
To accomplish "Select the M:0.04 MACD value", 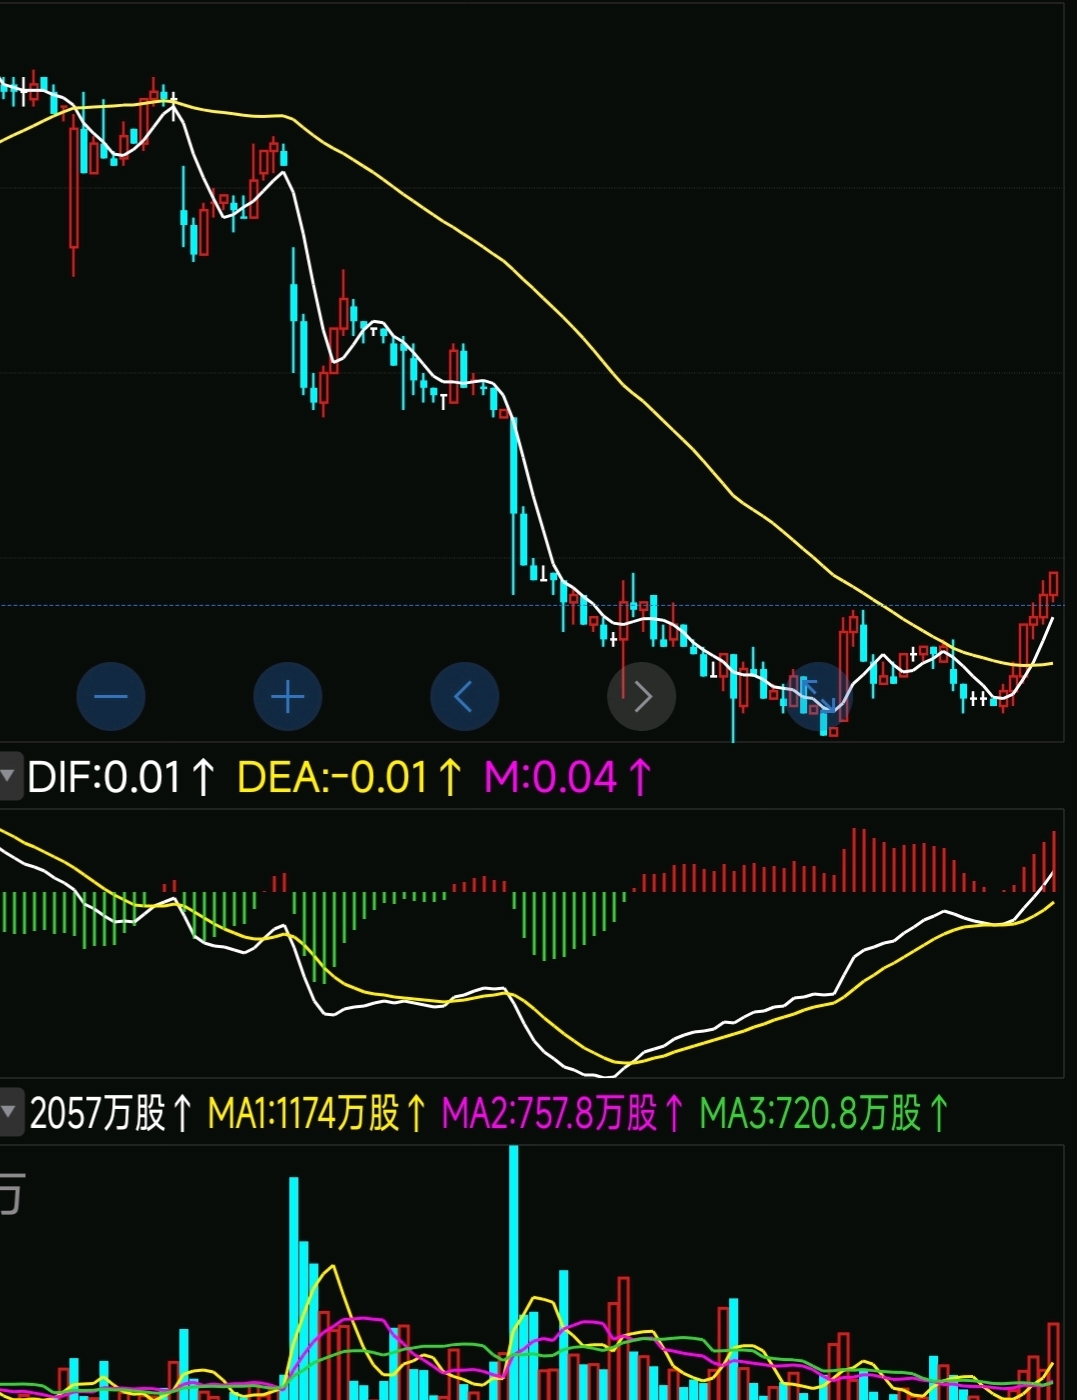I will 568,777.
